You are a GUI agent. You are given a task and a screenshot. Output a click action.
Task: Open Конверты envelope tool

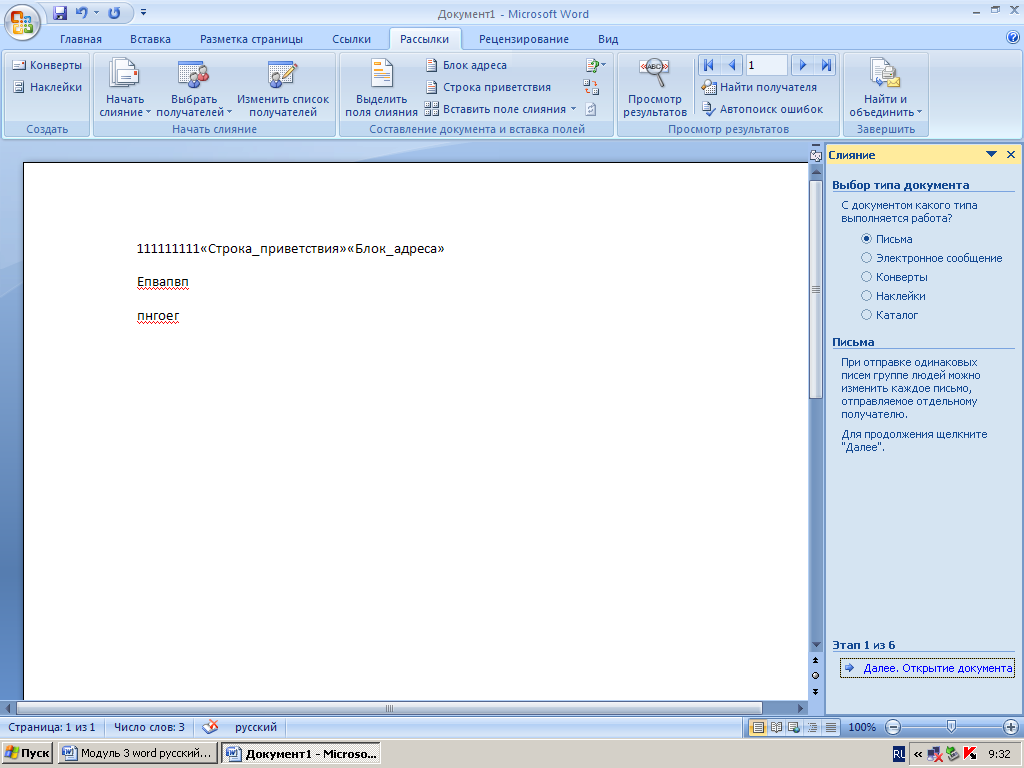(x=47, y=65)
